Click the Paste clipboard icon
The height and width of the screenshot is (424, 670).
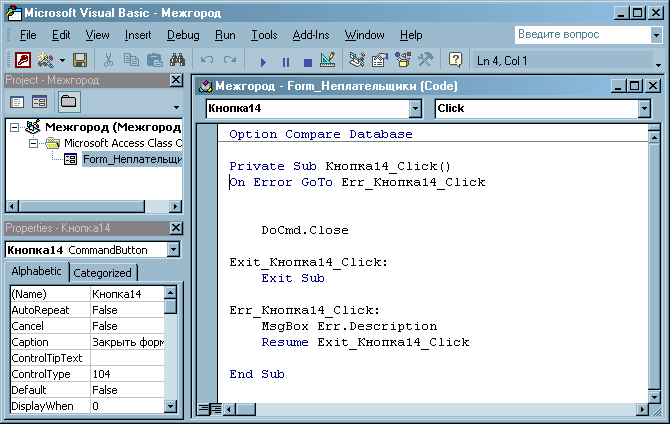pos(154,60)
